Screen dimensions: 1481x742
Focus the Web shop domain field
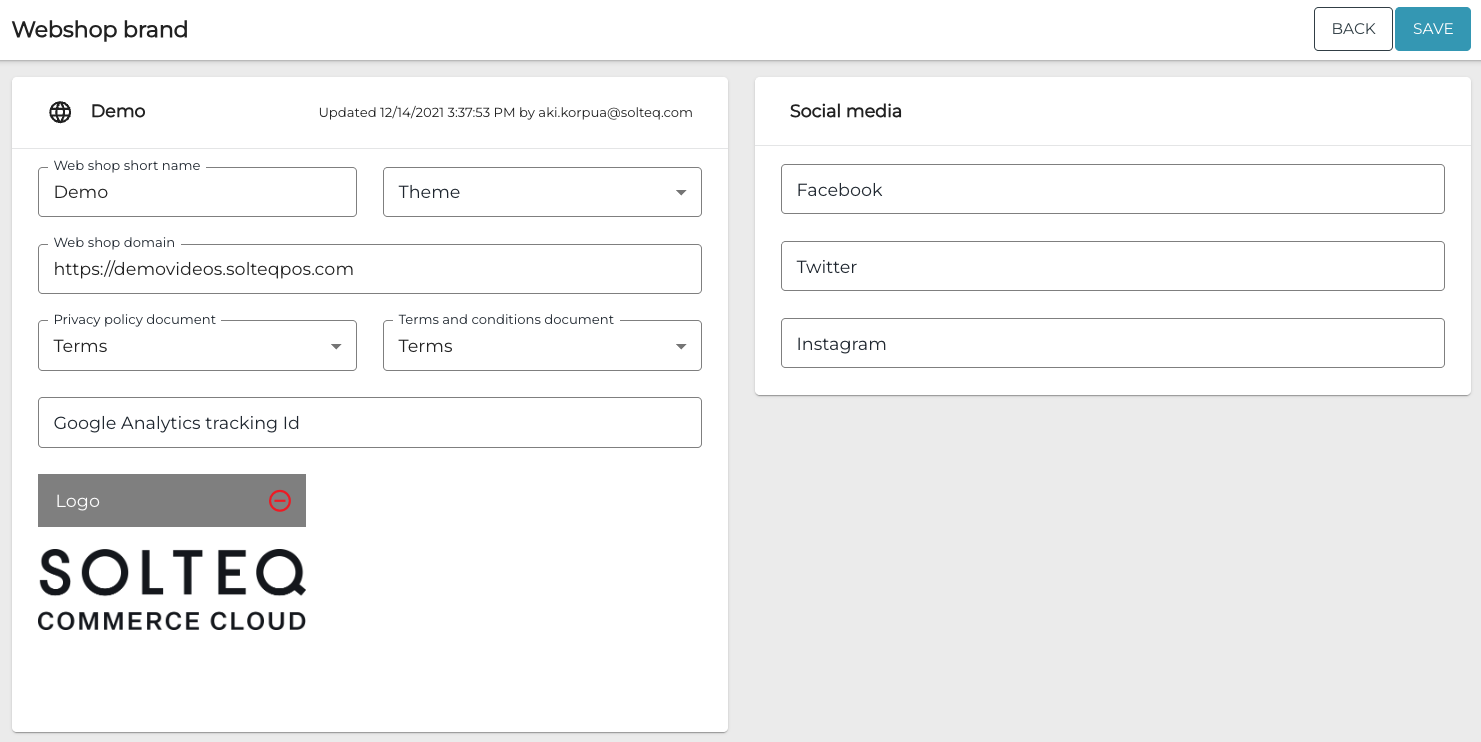(370, 269)
